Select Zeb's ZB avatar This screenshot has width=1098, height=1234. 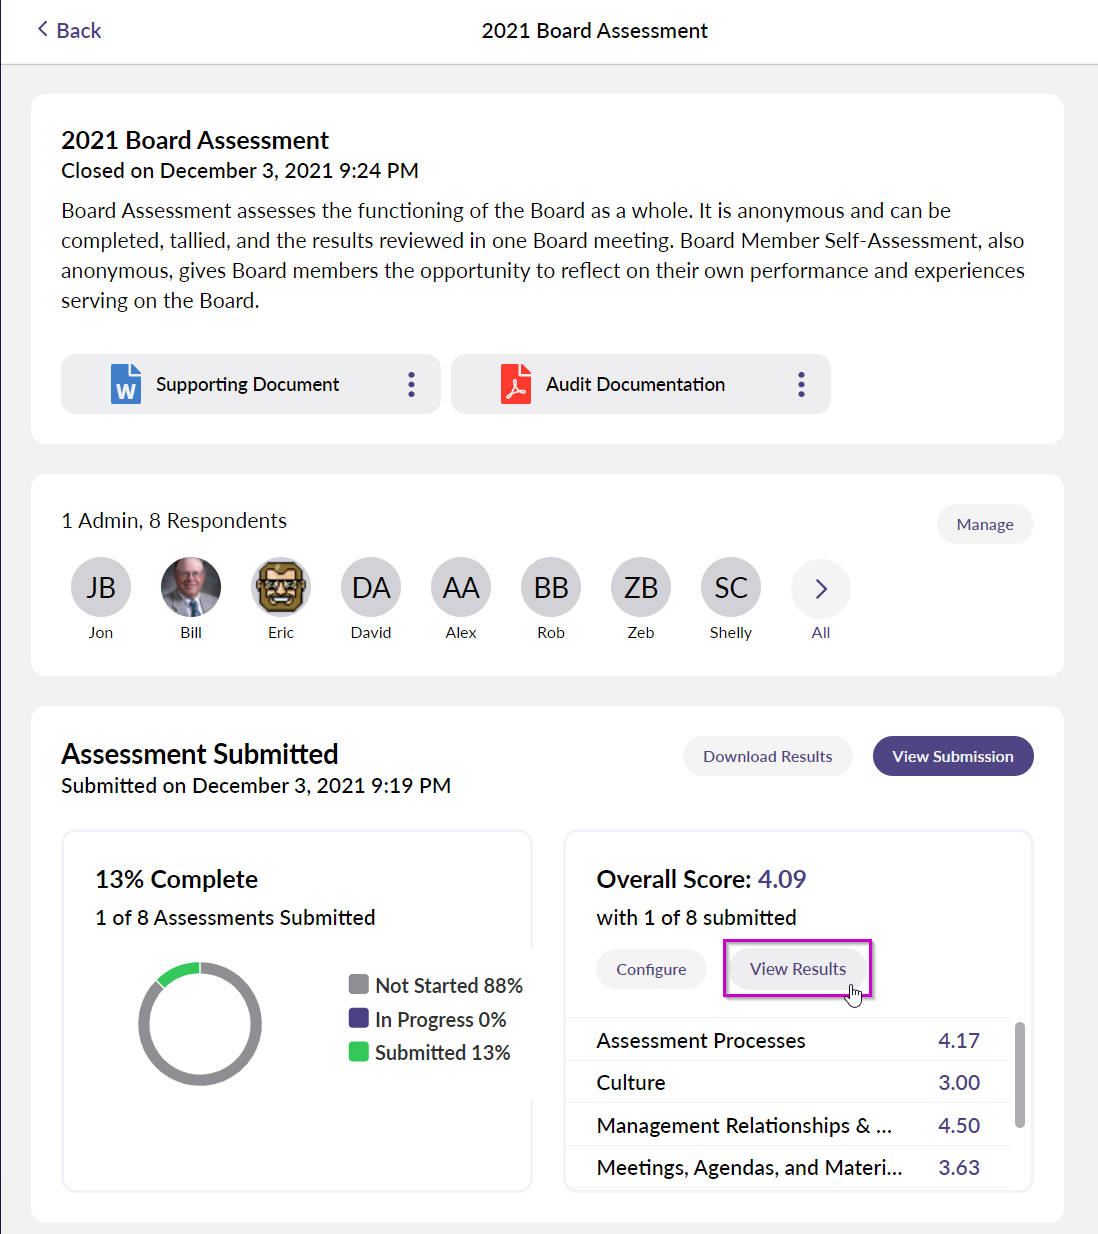[641, 587]
